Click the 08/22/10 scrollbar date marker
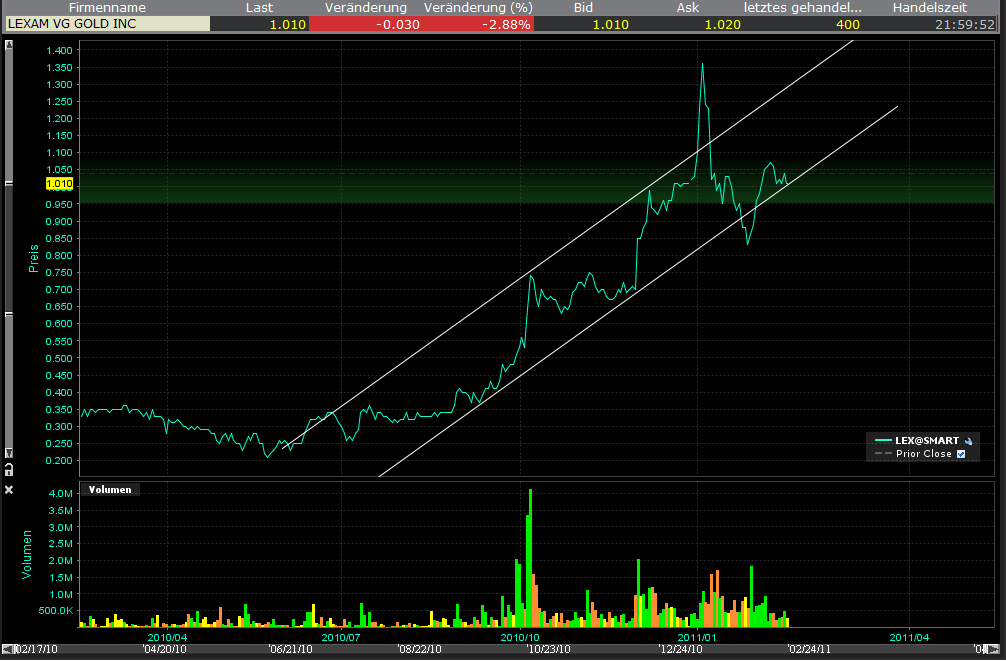Image resolution: width=1006 pixels, height=661 pixels. coord(420,649)
